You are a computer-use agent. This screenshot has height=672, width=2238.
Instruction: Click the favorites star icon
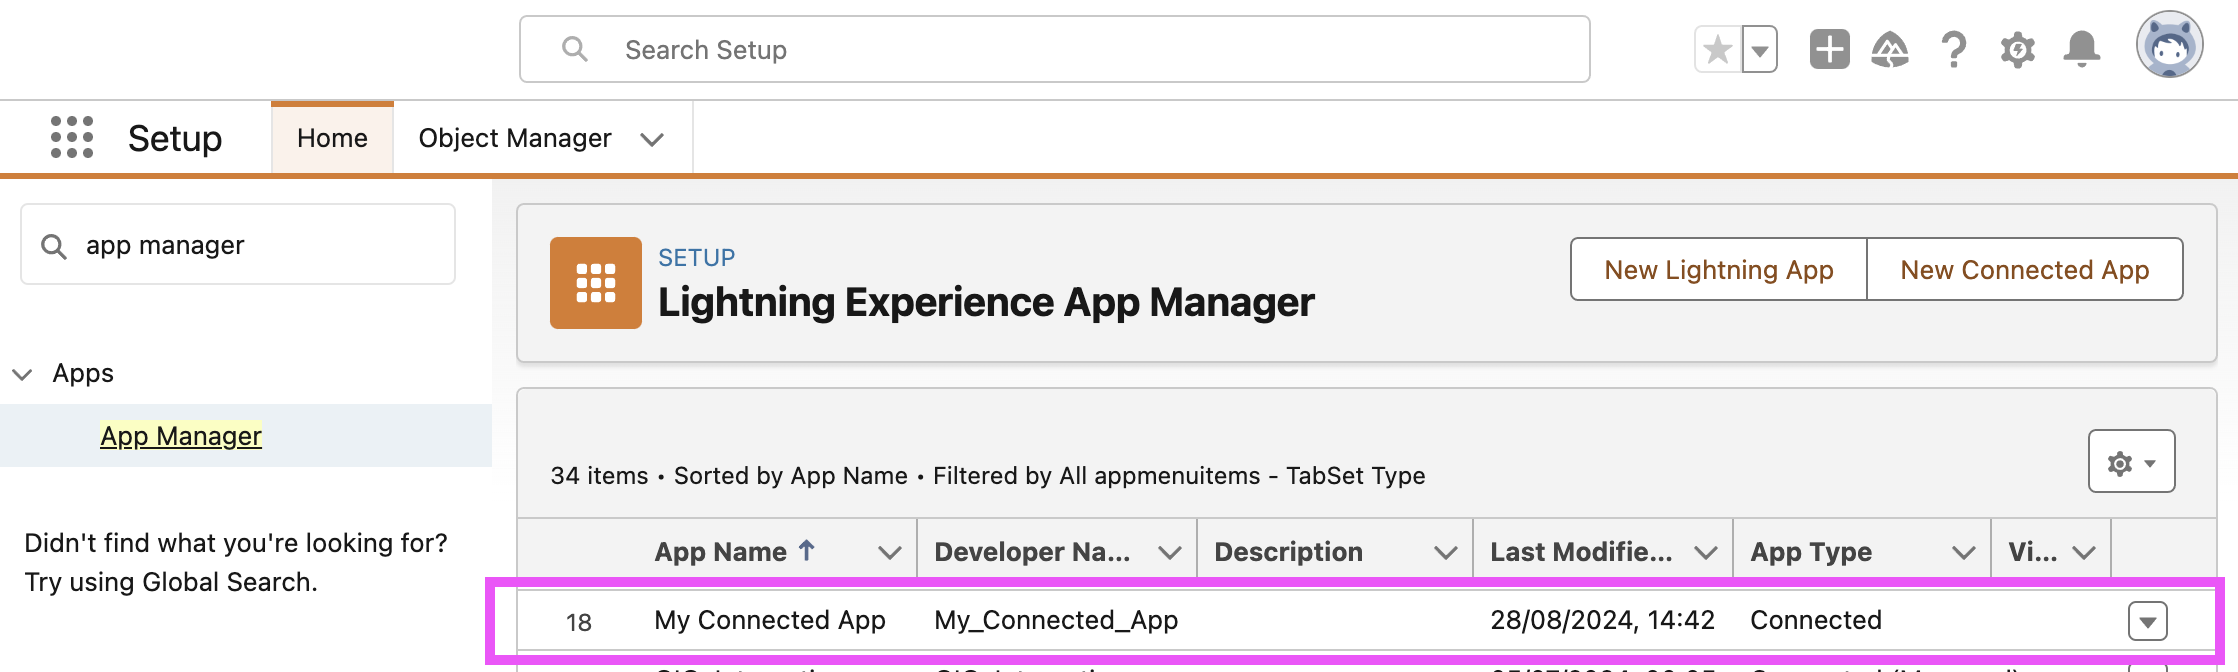[x=1718, y=49]
